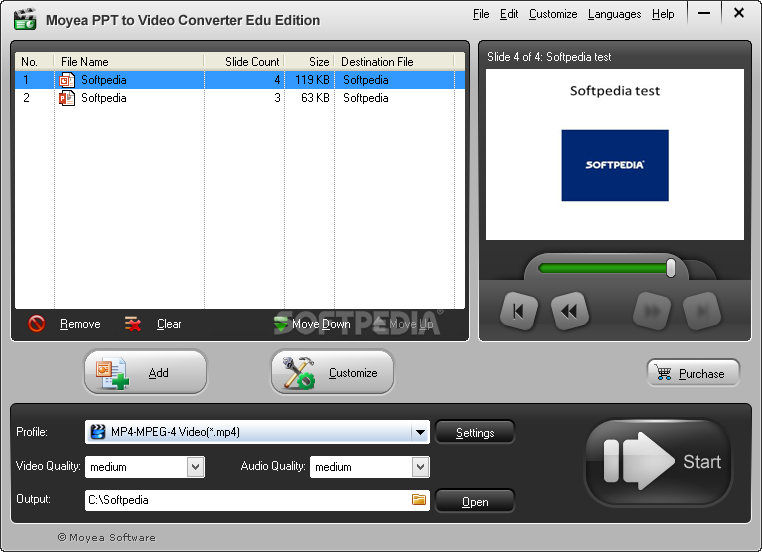Open the Edit menu
Image resolution: width=762 pixels, height=552 pixels.
[x=509, y=14]
